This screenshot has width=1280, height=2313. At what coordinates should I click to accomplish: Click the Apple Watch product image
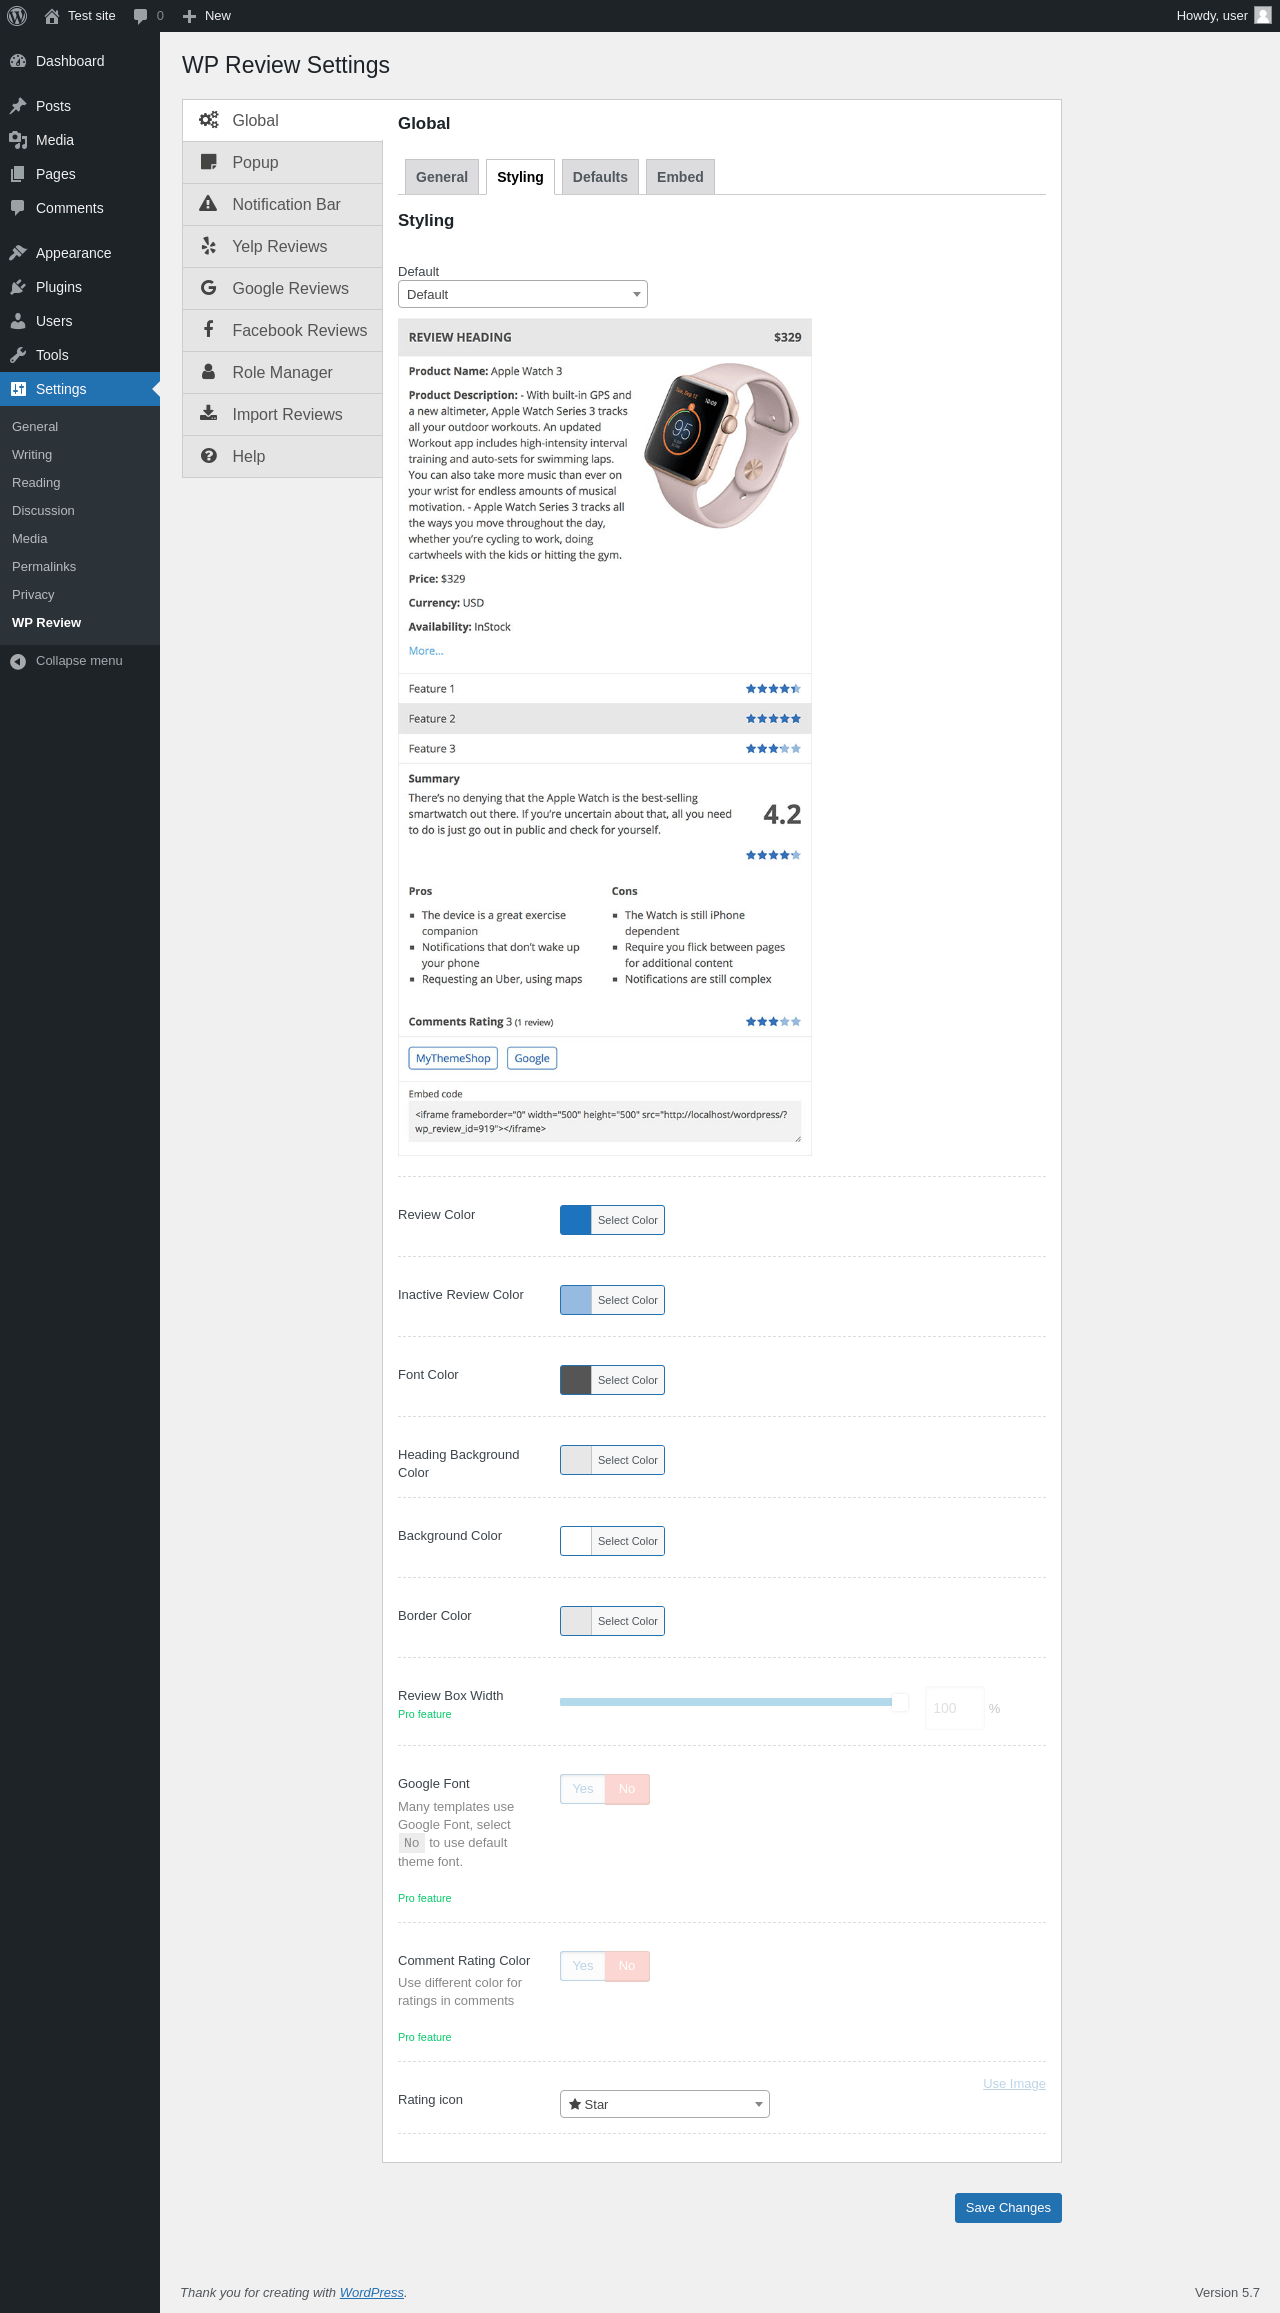pos(722,445)
